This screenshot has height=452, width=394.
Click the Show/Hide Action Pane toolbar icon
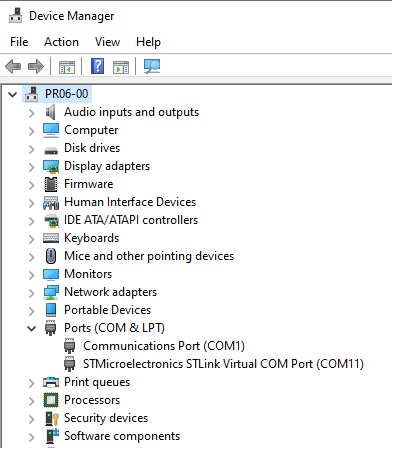tap(121, 67)
